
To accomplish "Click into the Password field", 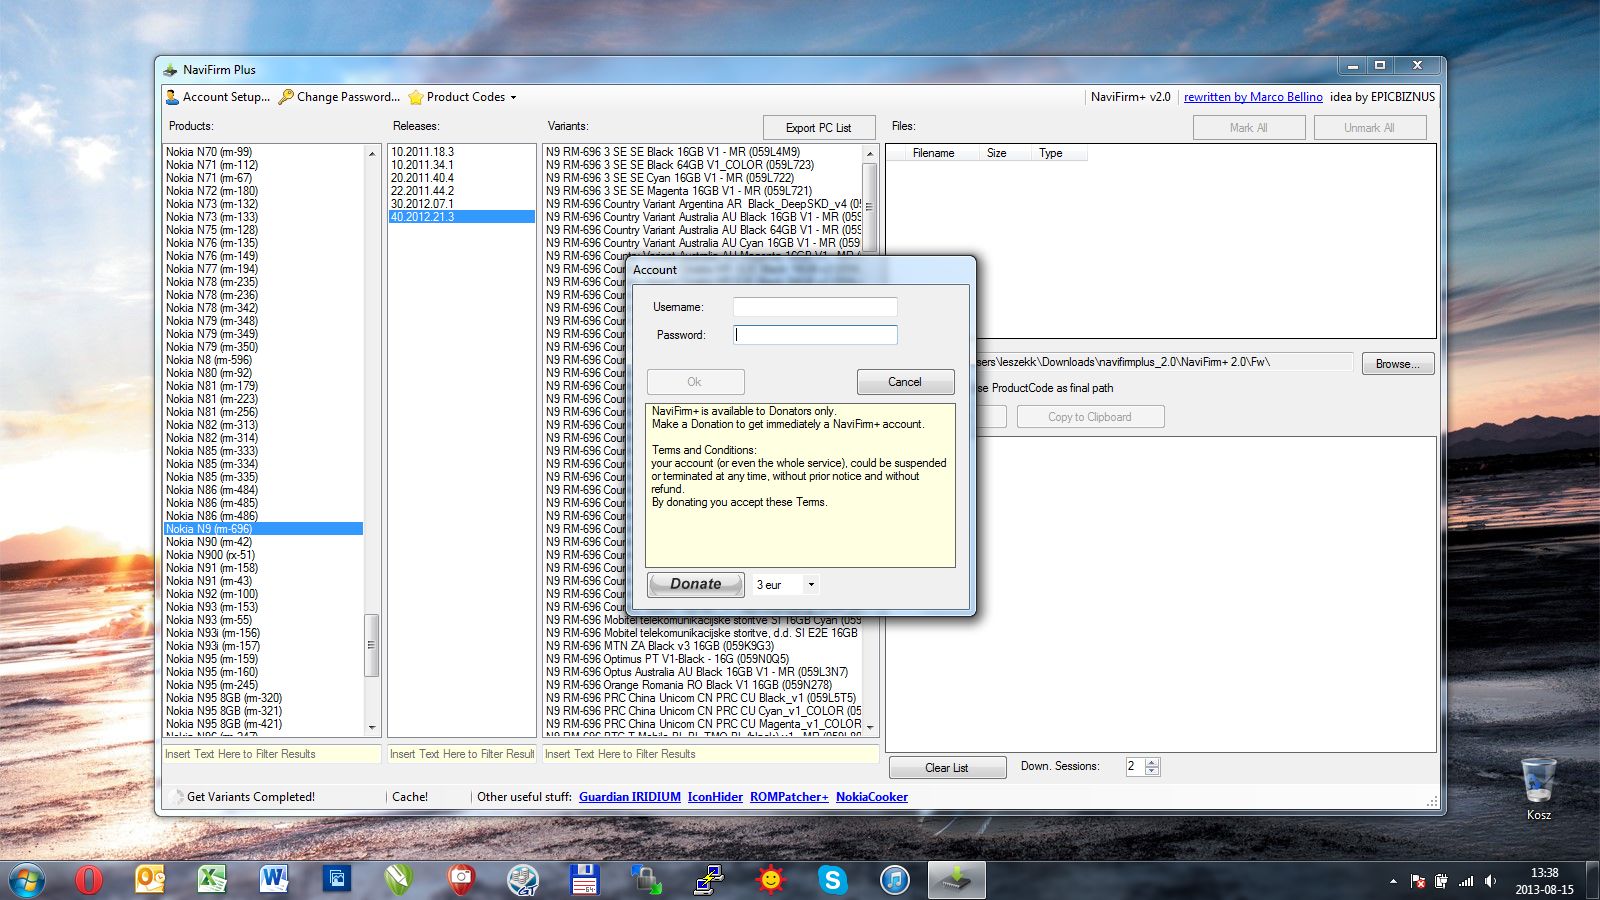I will (x=815, y=335).
